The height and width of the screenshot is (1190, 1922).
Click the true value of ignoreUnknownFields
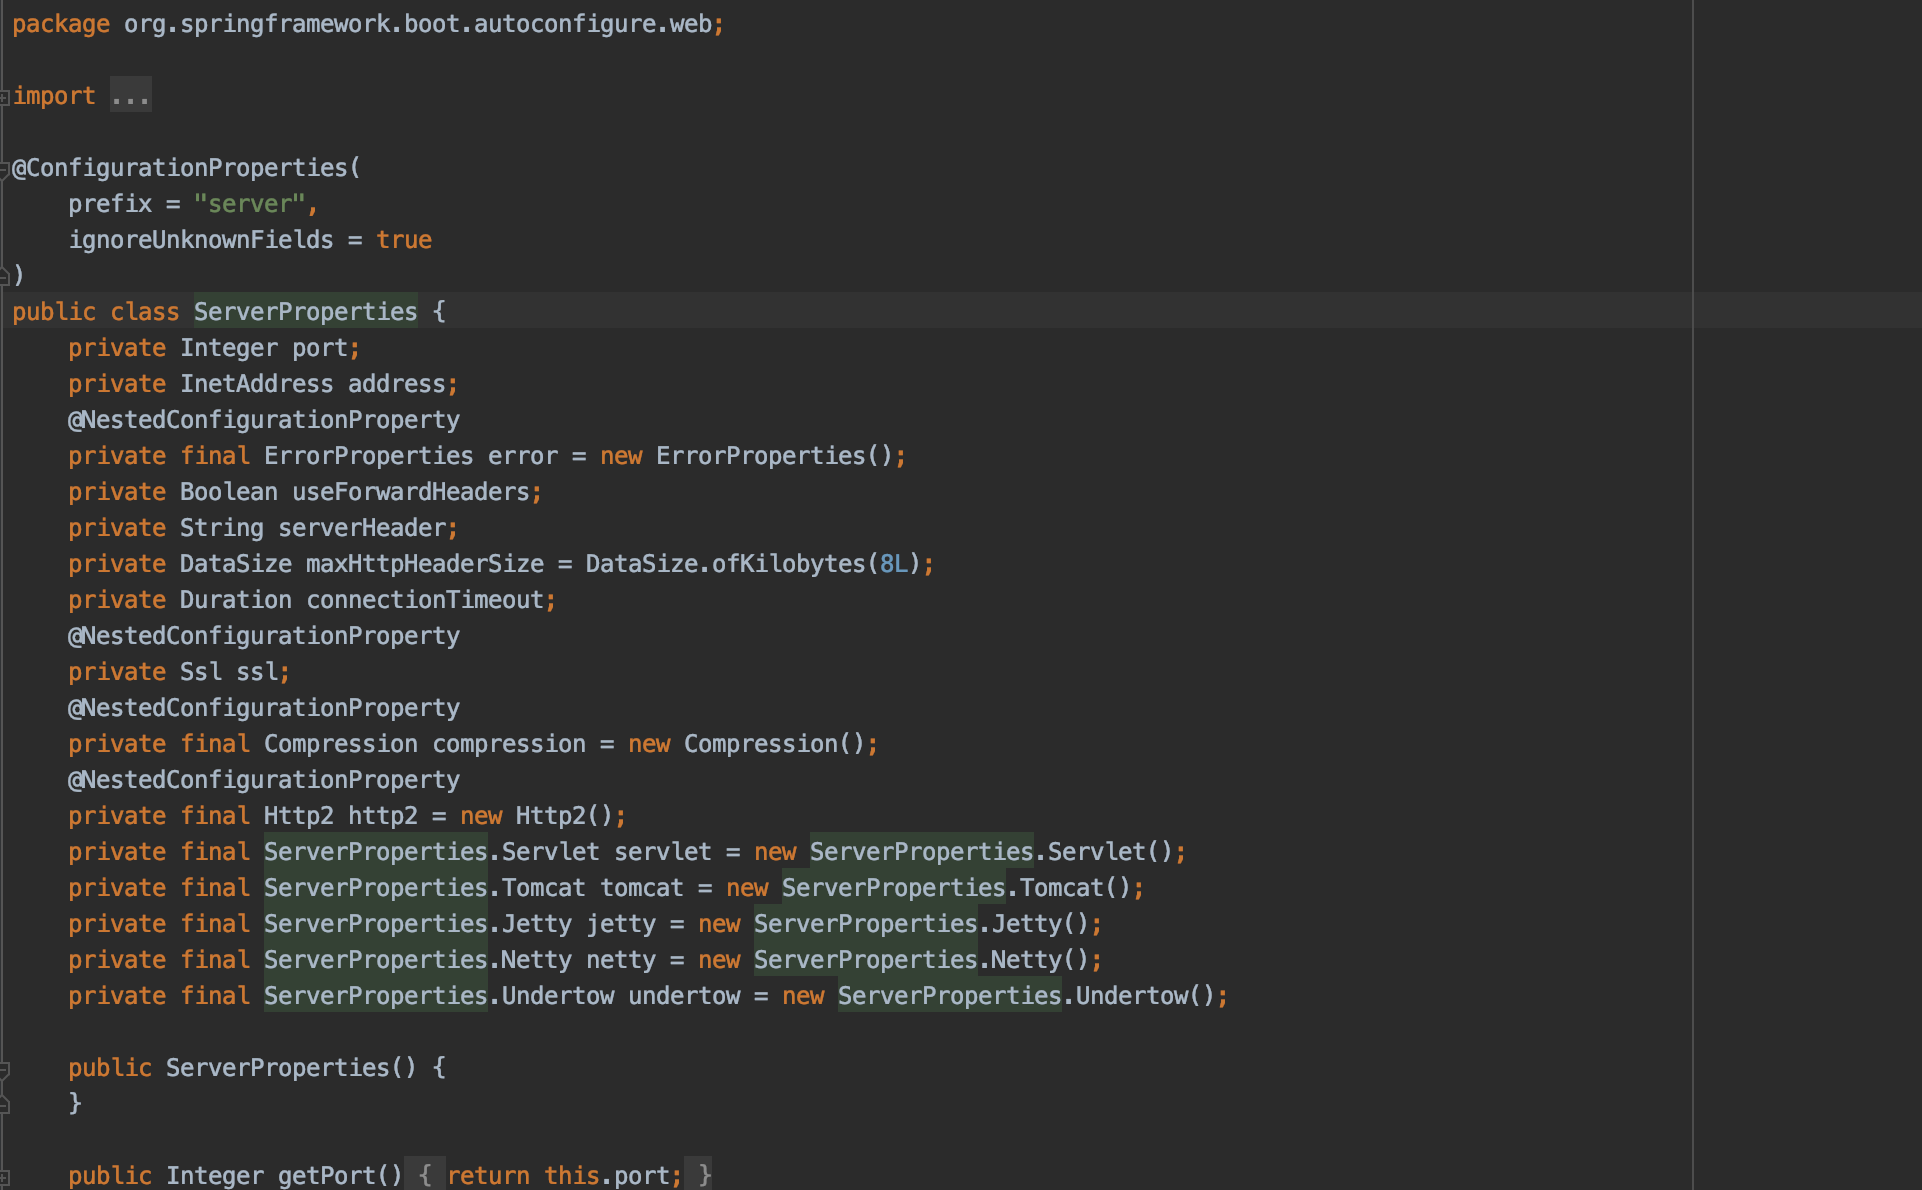coord(404,240)
